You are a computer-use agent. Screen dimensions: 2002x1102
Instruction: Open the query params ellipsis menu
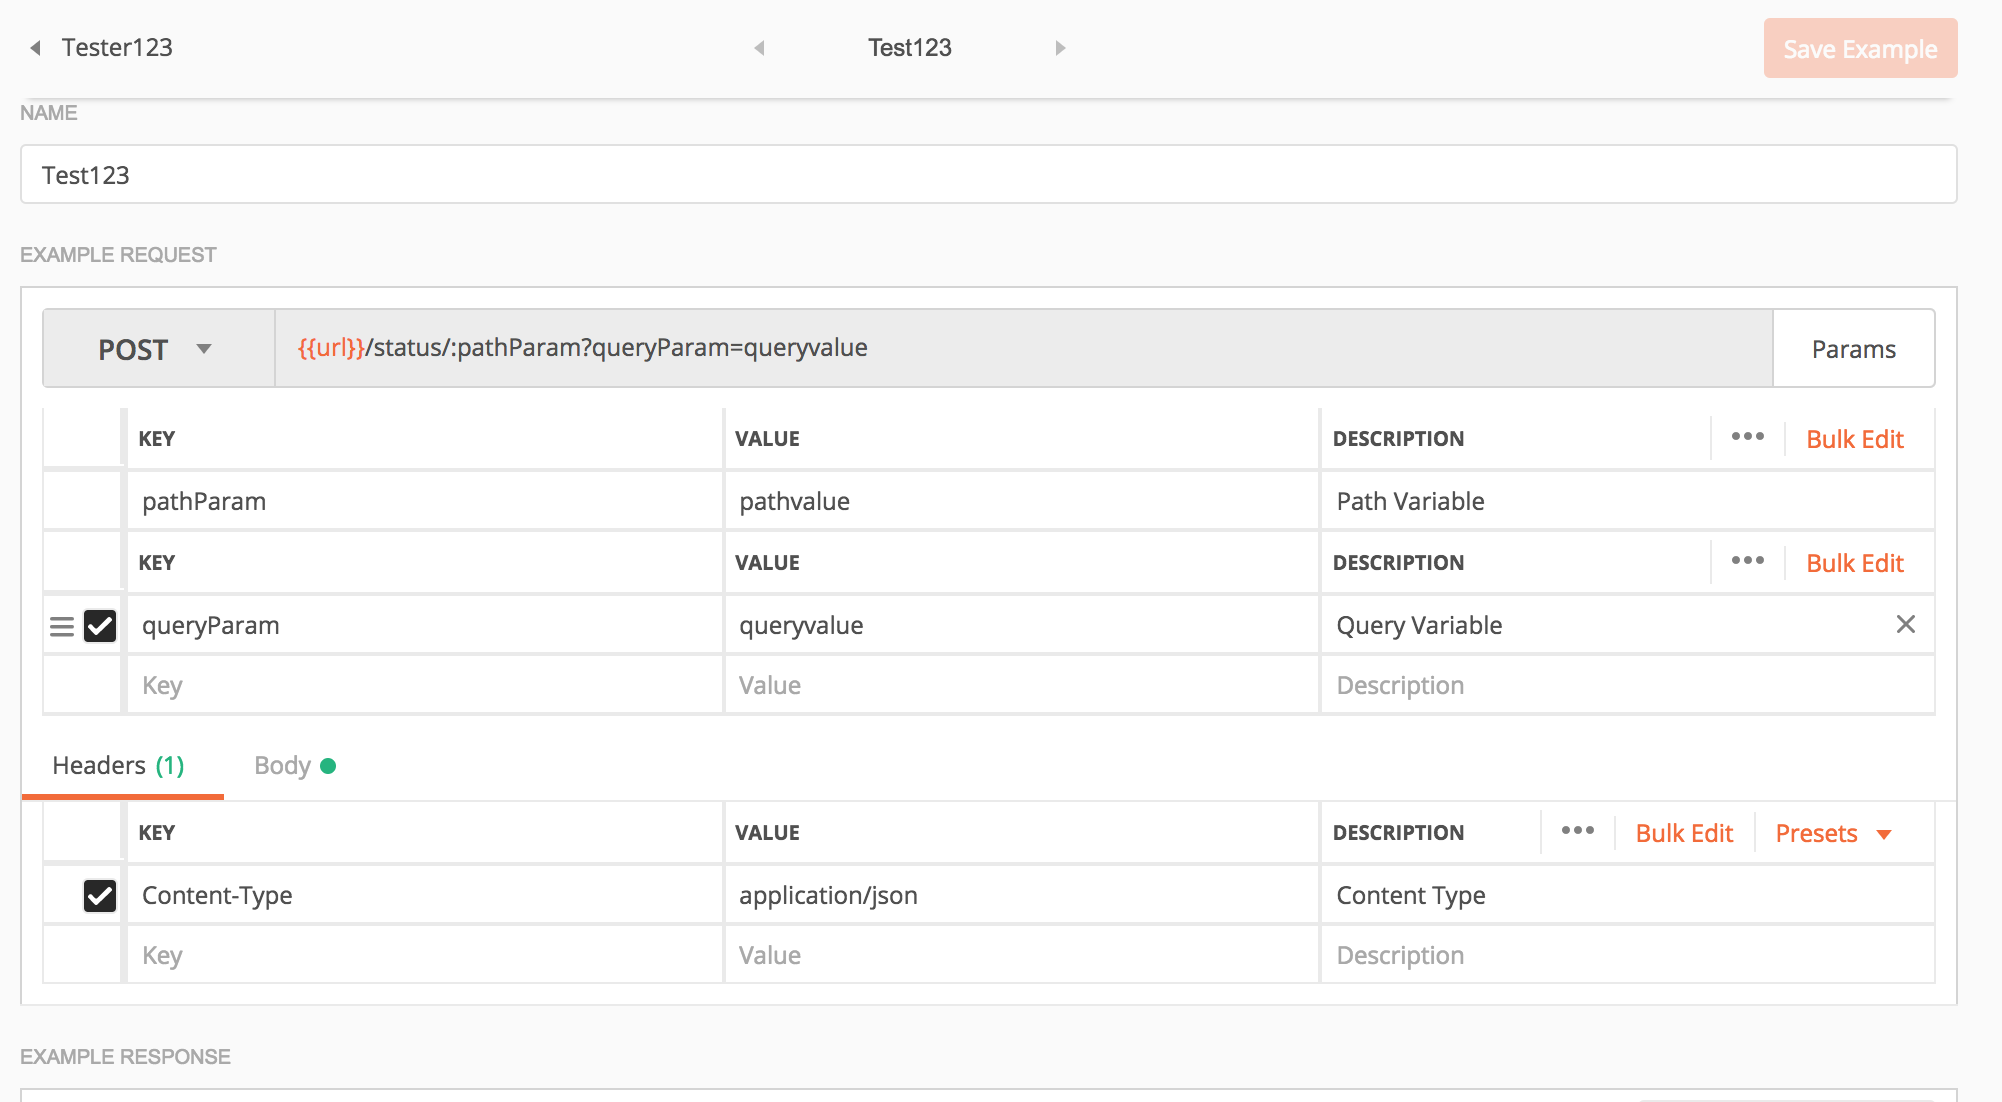1746,561
